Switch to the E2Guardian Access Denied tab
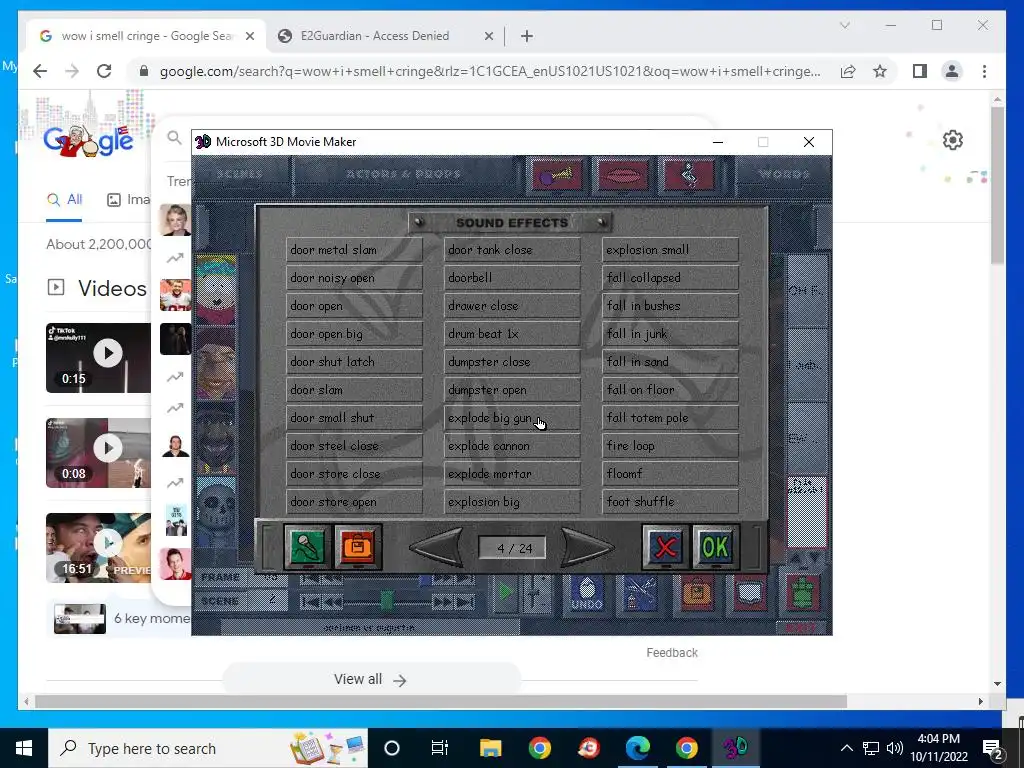The height and width of the screenshot is (768, 1024). pyautogui.click(x=385, y=36)
